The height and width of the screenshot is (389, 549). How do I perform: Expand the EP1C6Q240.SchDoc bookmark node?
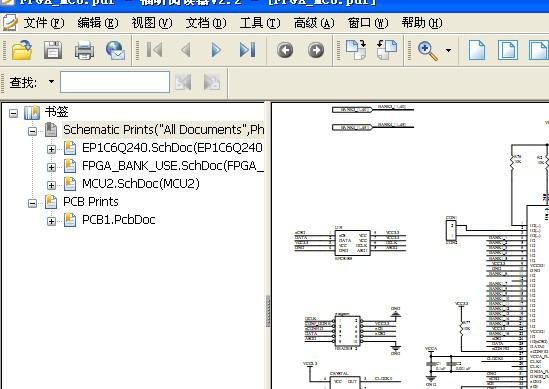pos(51,149)
